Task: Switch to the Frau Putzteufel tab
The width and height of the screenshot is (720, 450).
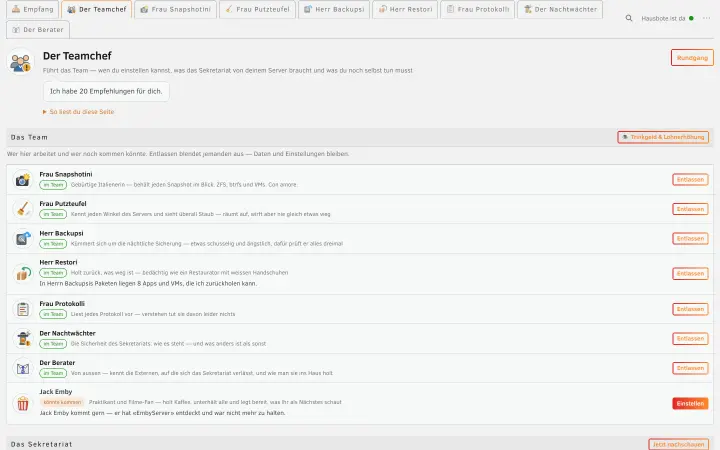Action: [x=258, y=9]
